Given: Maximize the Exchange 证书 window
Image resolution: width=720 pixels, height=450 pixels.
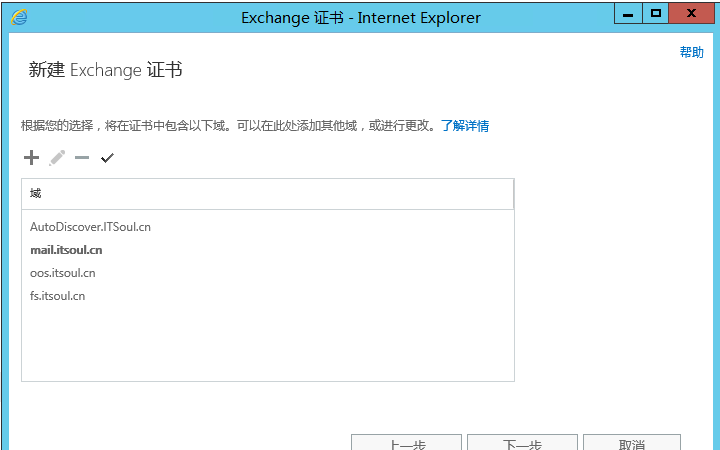Looking at the screenshot, I should pyautogui.click(x=656, y=14).
